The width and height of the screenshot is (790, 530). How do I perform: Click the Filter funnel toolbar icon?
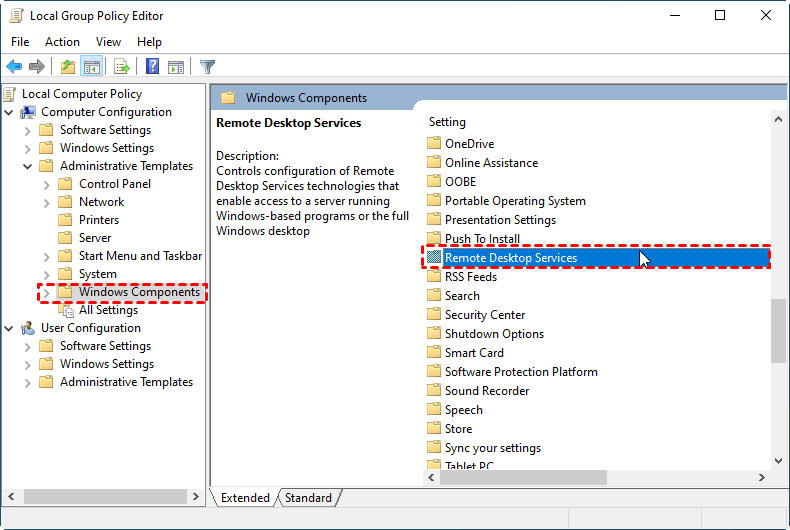click(x=207, y=67)
